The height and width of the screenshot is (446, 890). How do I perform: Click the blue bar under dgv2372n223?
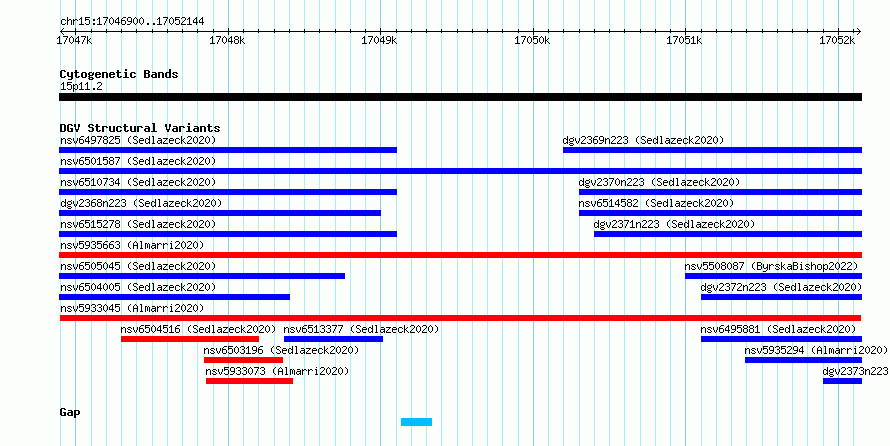click(x=782, y=297)
